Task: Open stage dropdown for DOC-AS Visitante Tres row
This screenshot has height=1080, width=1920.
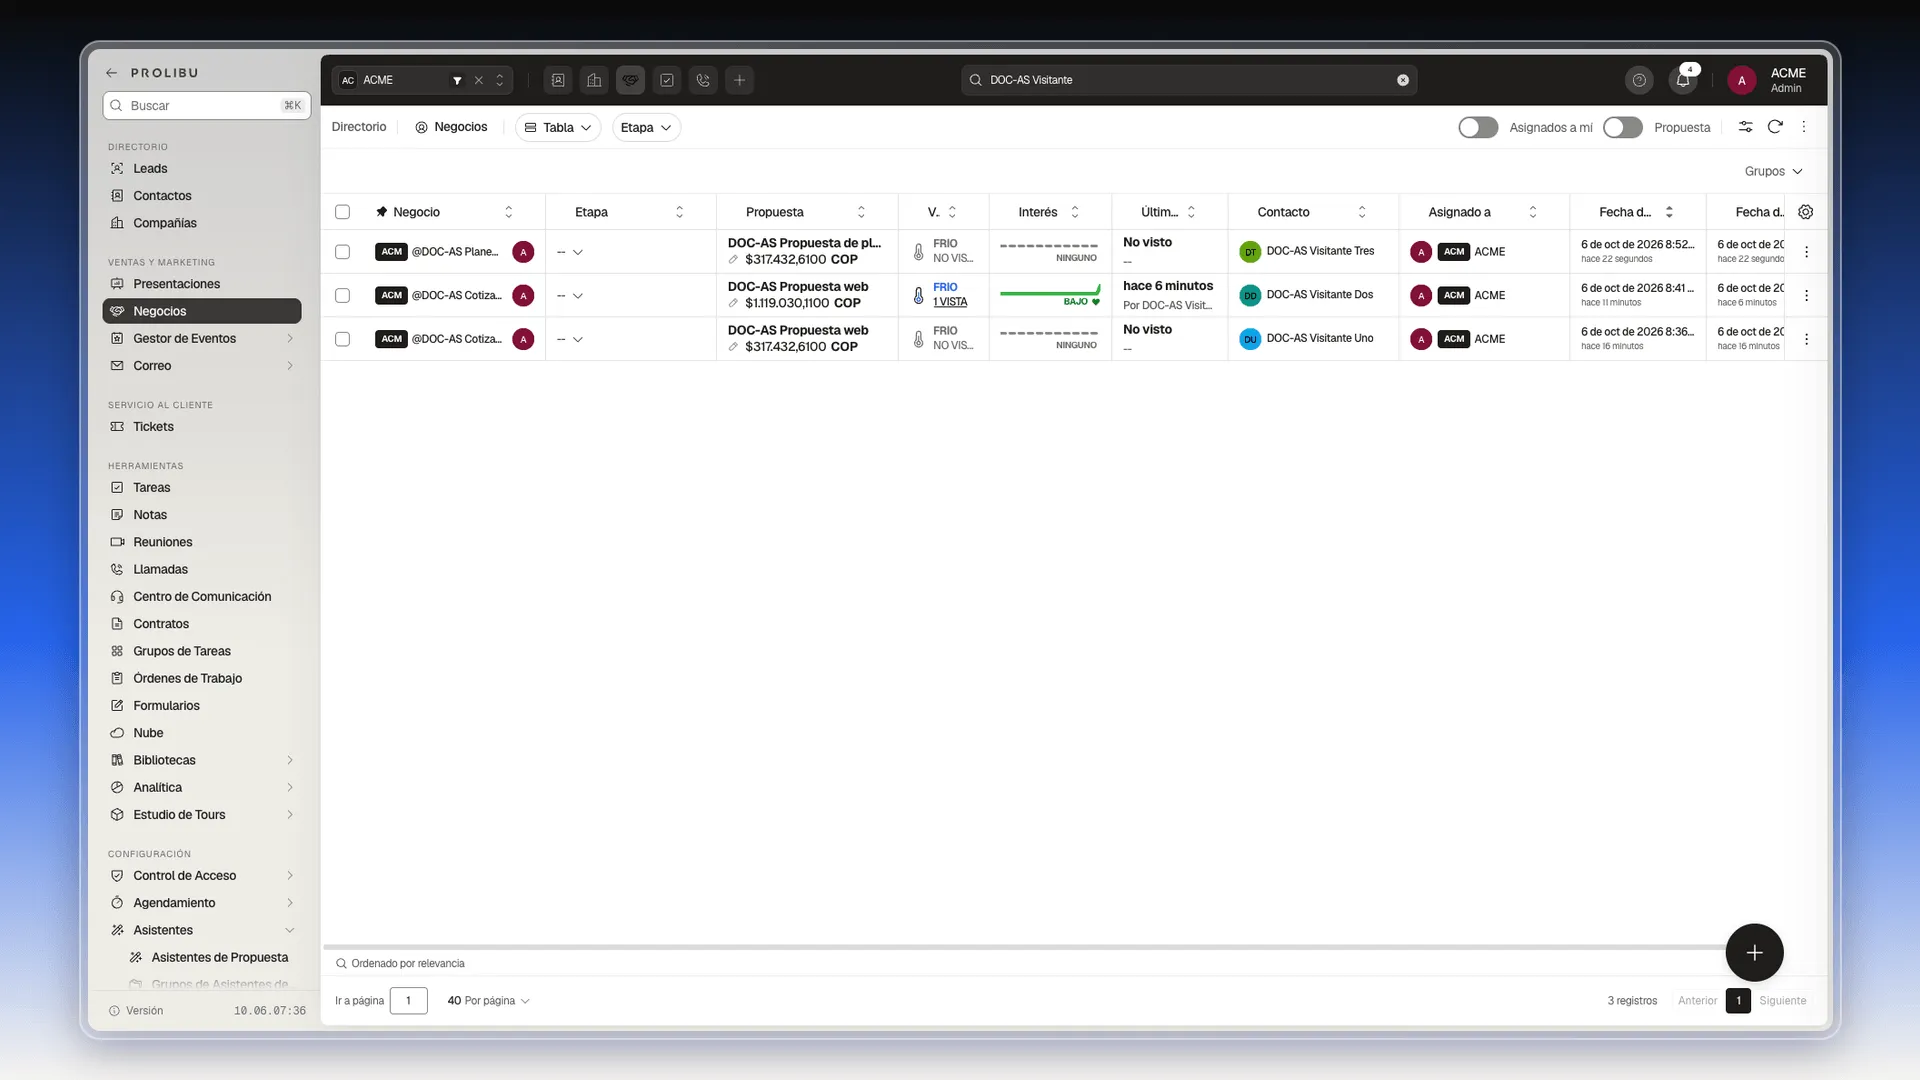Action: point(570,252)
